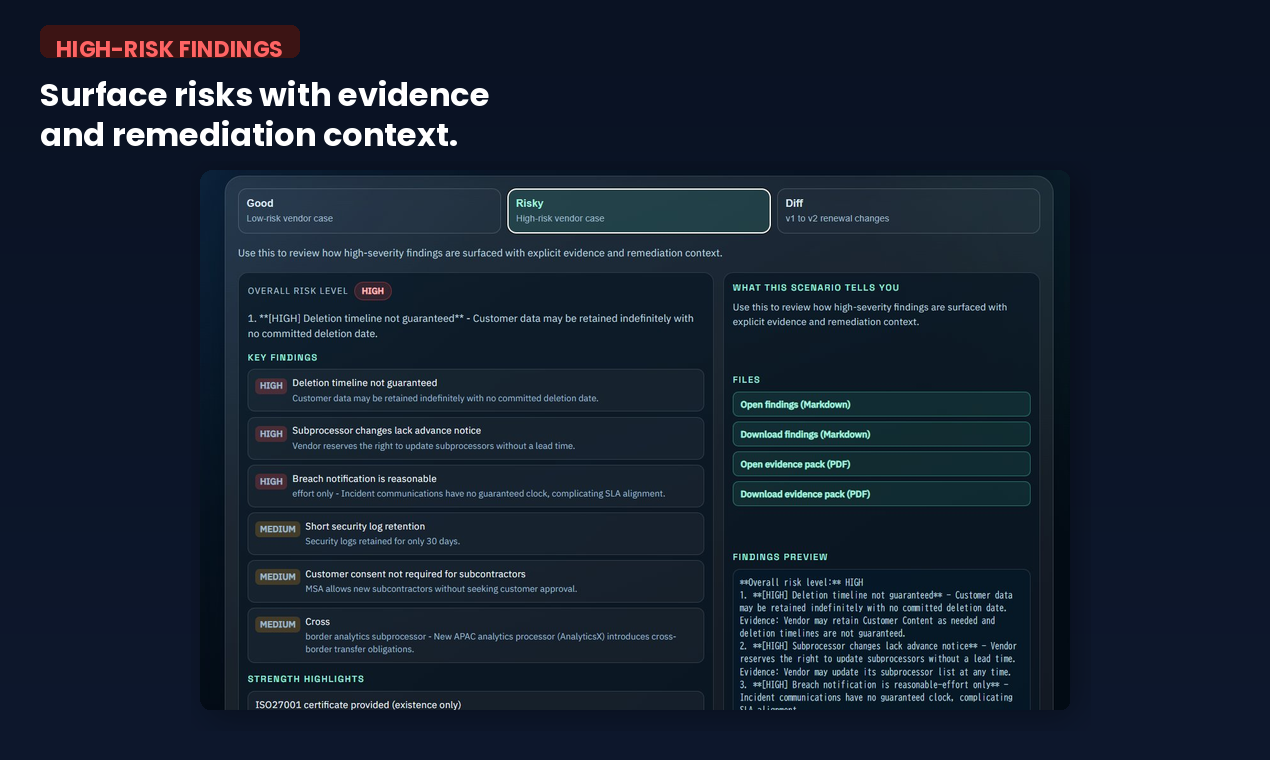Open findings in Markdown format
The height and width of the screenshot is (760, 1270).
click(881, 404)
